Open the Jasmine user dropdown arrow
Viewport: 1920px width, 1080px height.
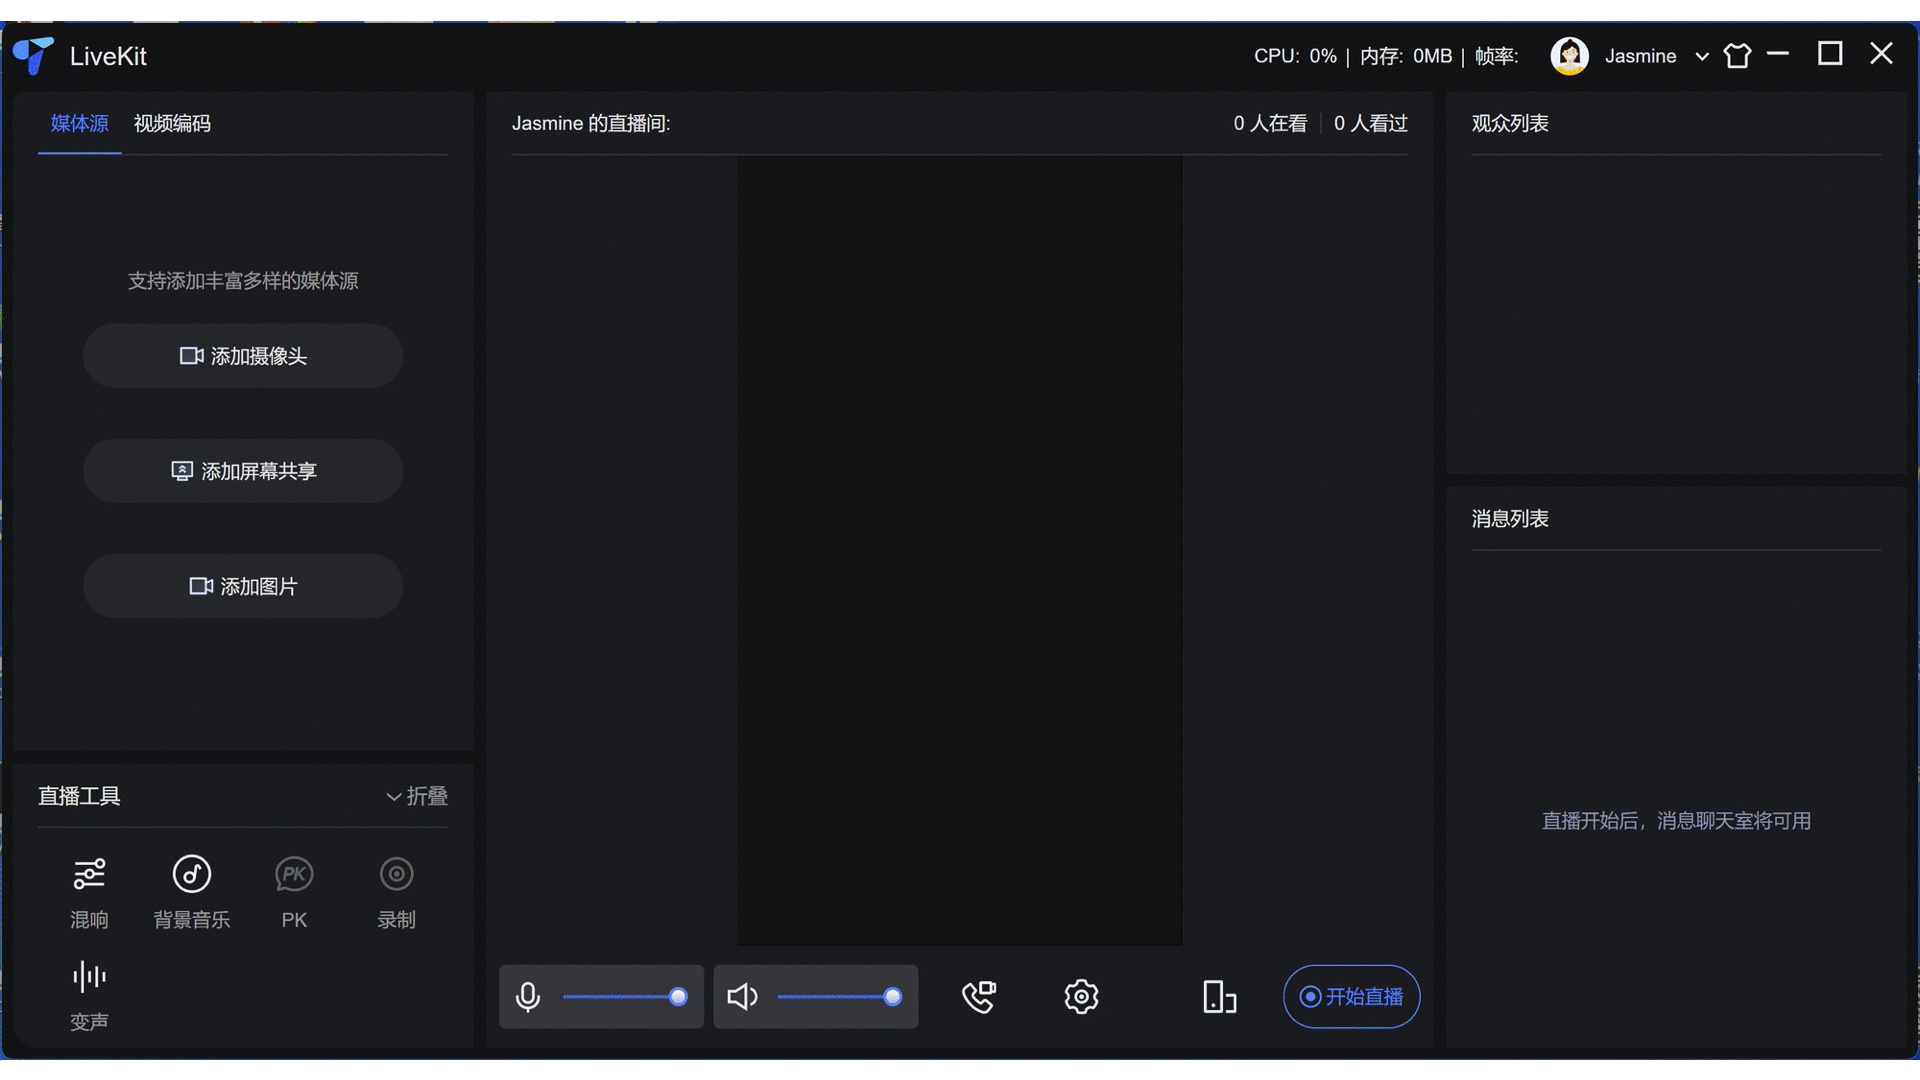tap(1702, 57)
